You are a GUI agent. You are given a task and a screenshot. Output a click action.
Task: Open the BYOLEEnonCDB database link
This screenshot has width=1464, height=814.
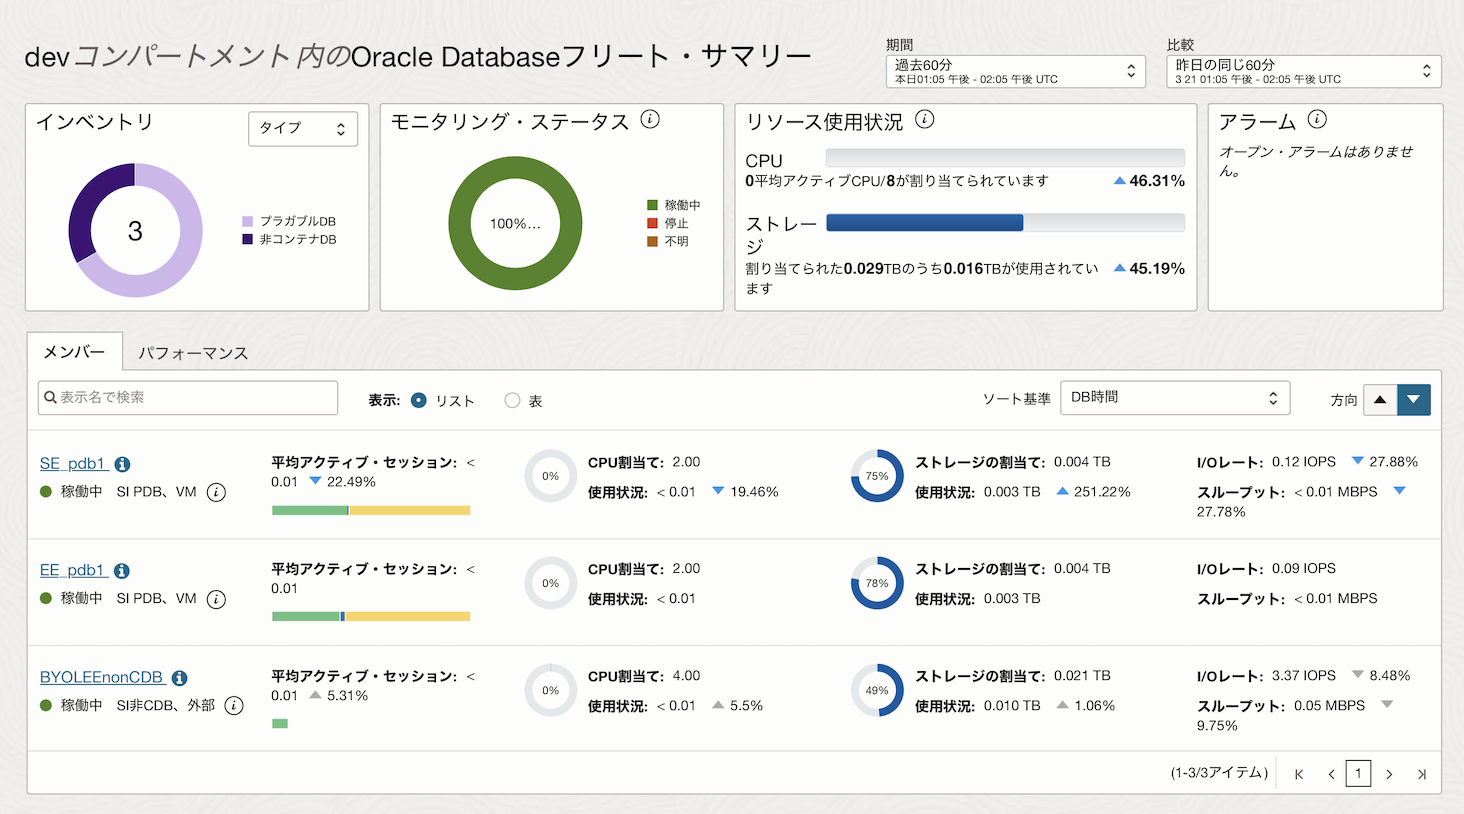click(101, 677)
